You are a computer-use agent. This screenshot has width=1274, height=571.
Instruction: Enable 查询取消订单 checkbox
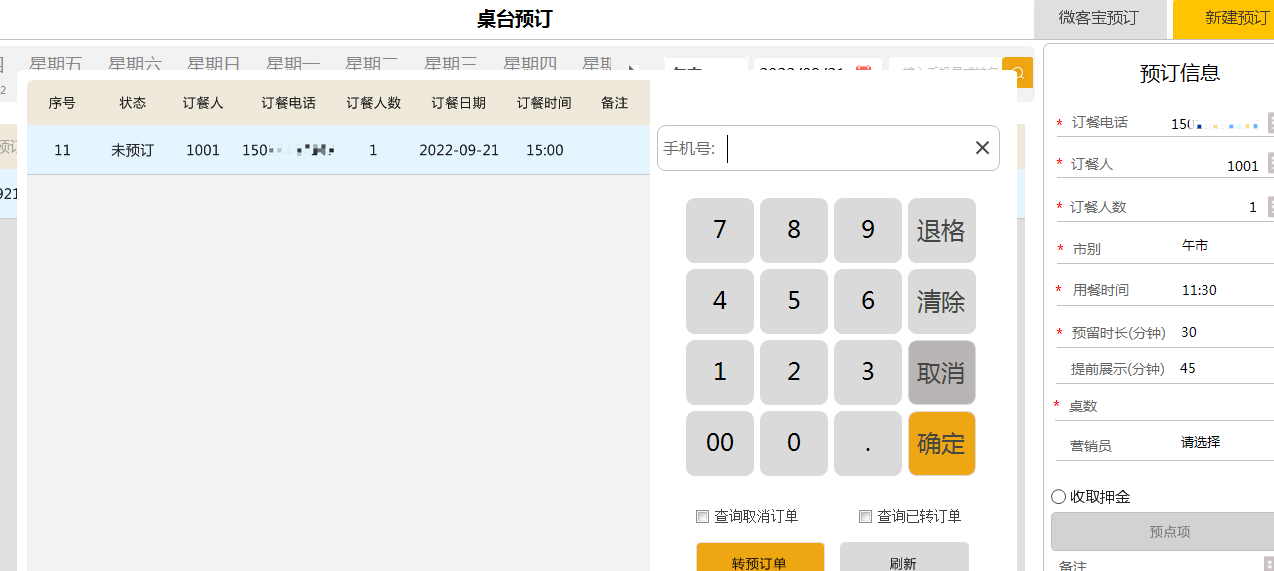[703, 517]
